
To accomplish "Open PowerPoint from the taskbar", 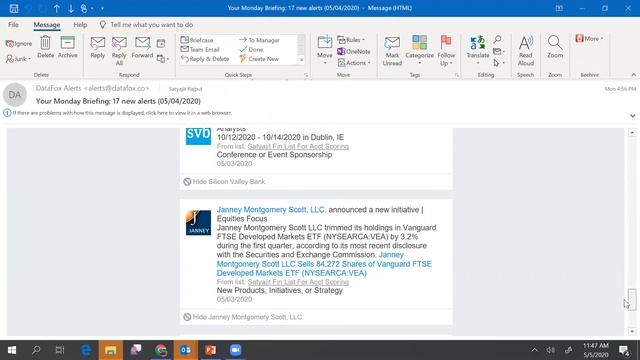I will (211, 350).
